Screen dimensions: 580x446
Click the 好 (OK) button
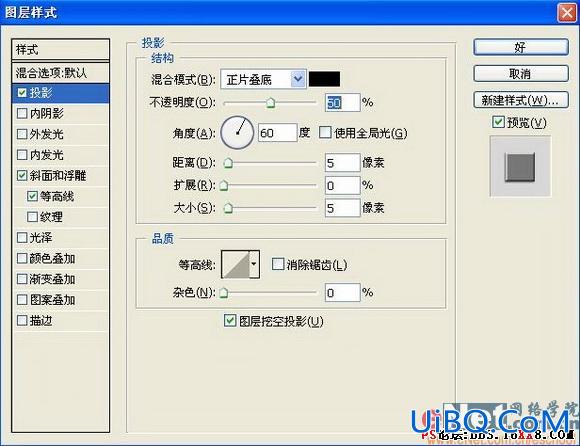[521, 47]
